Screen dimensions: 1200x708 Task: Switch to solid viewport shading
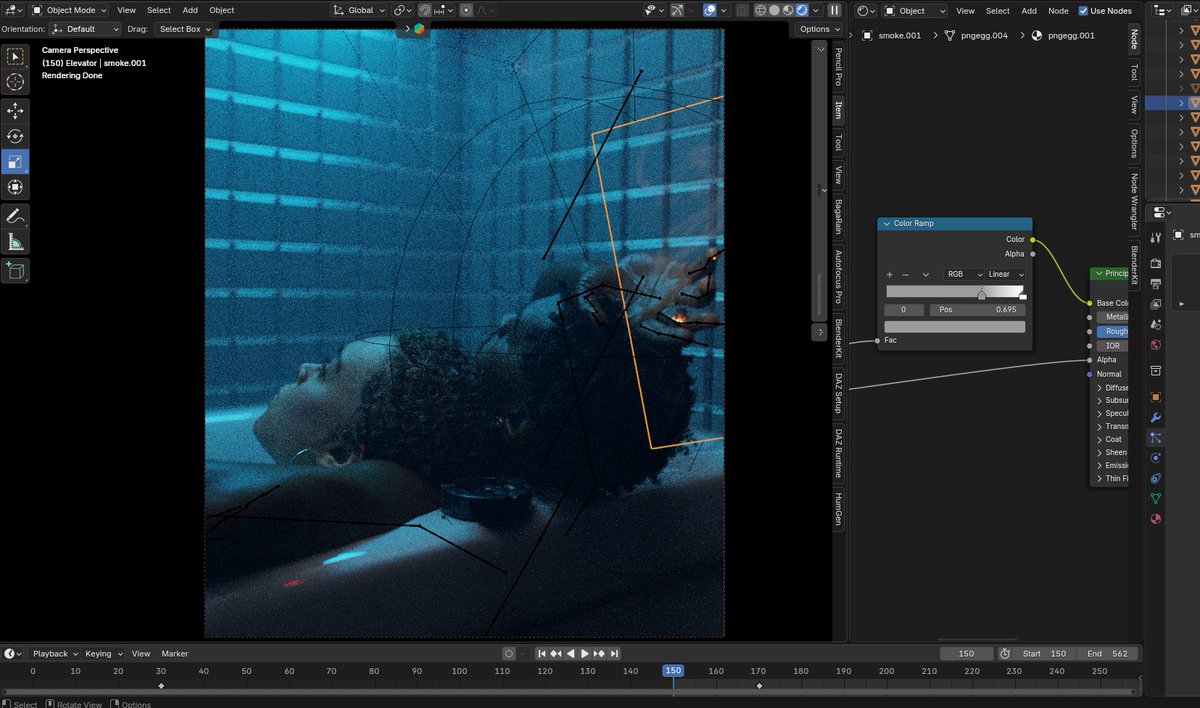[774, 10]
